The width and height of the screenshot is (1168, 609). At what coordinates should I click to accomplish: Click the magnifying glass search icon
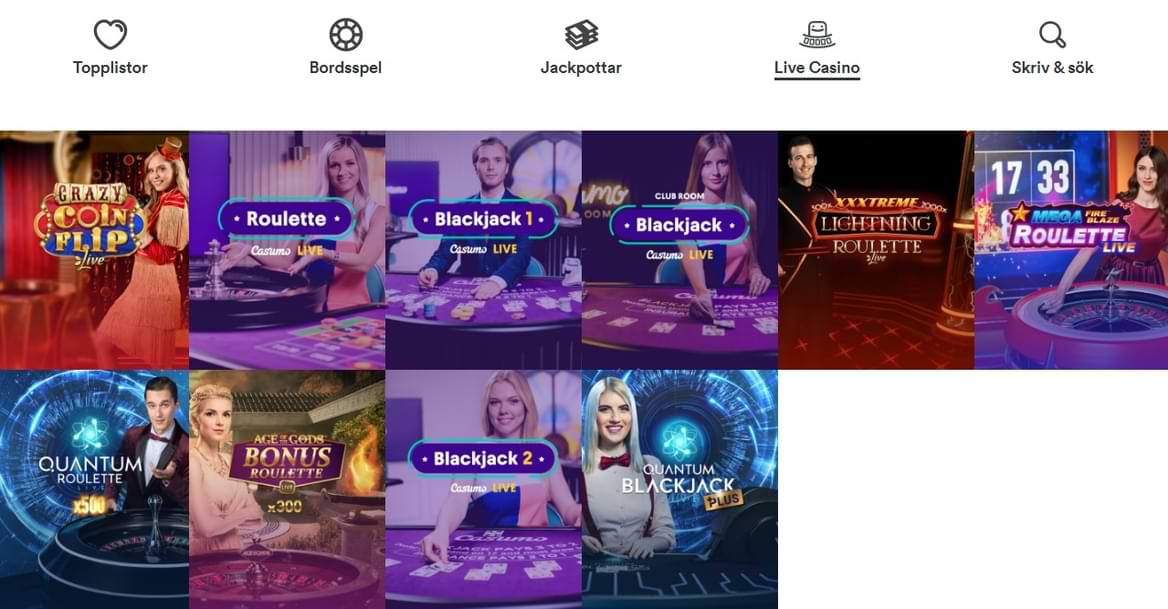click(1053, 34)
